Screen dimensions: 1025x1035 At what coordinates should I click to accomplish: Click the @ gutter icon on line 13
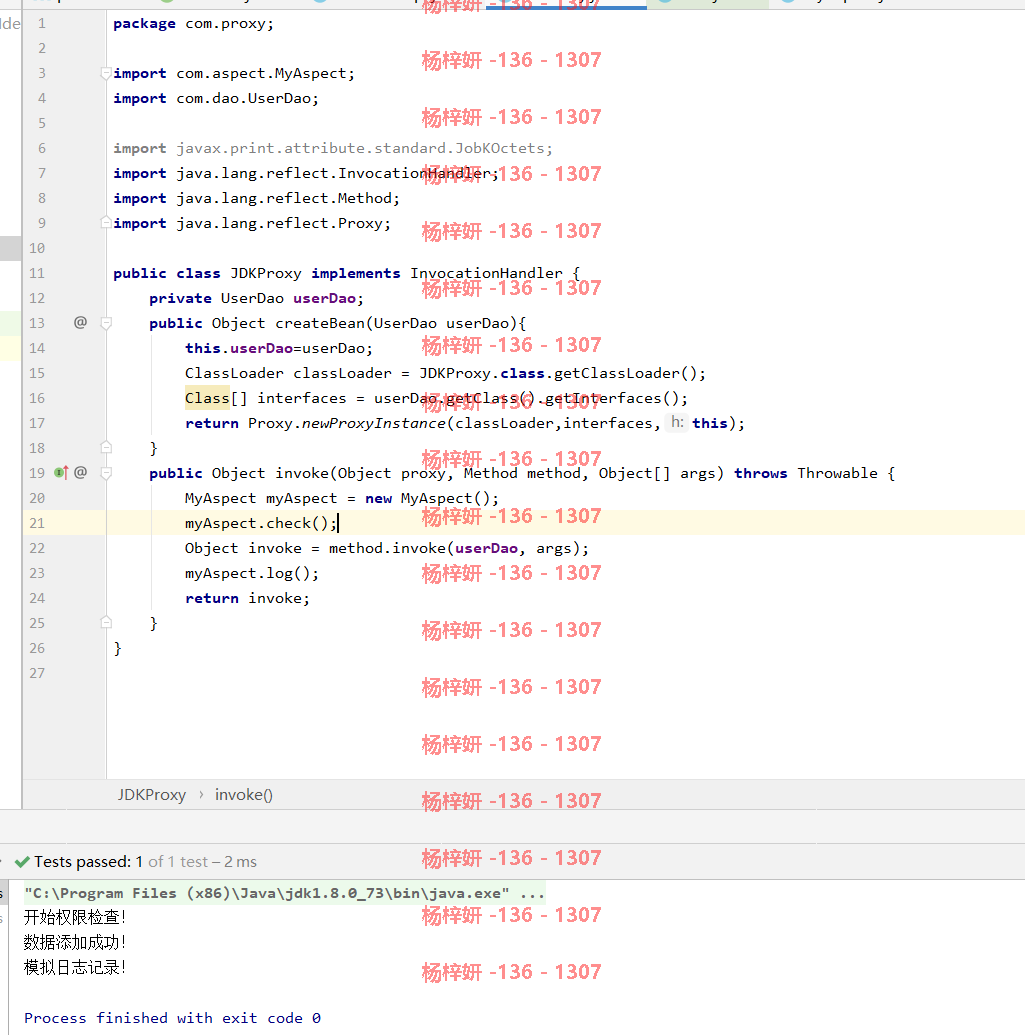[x=81, y=322]
